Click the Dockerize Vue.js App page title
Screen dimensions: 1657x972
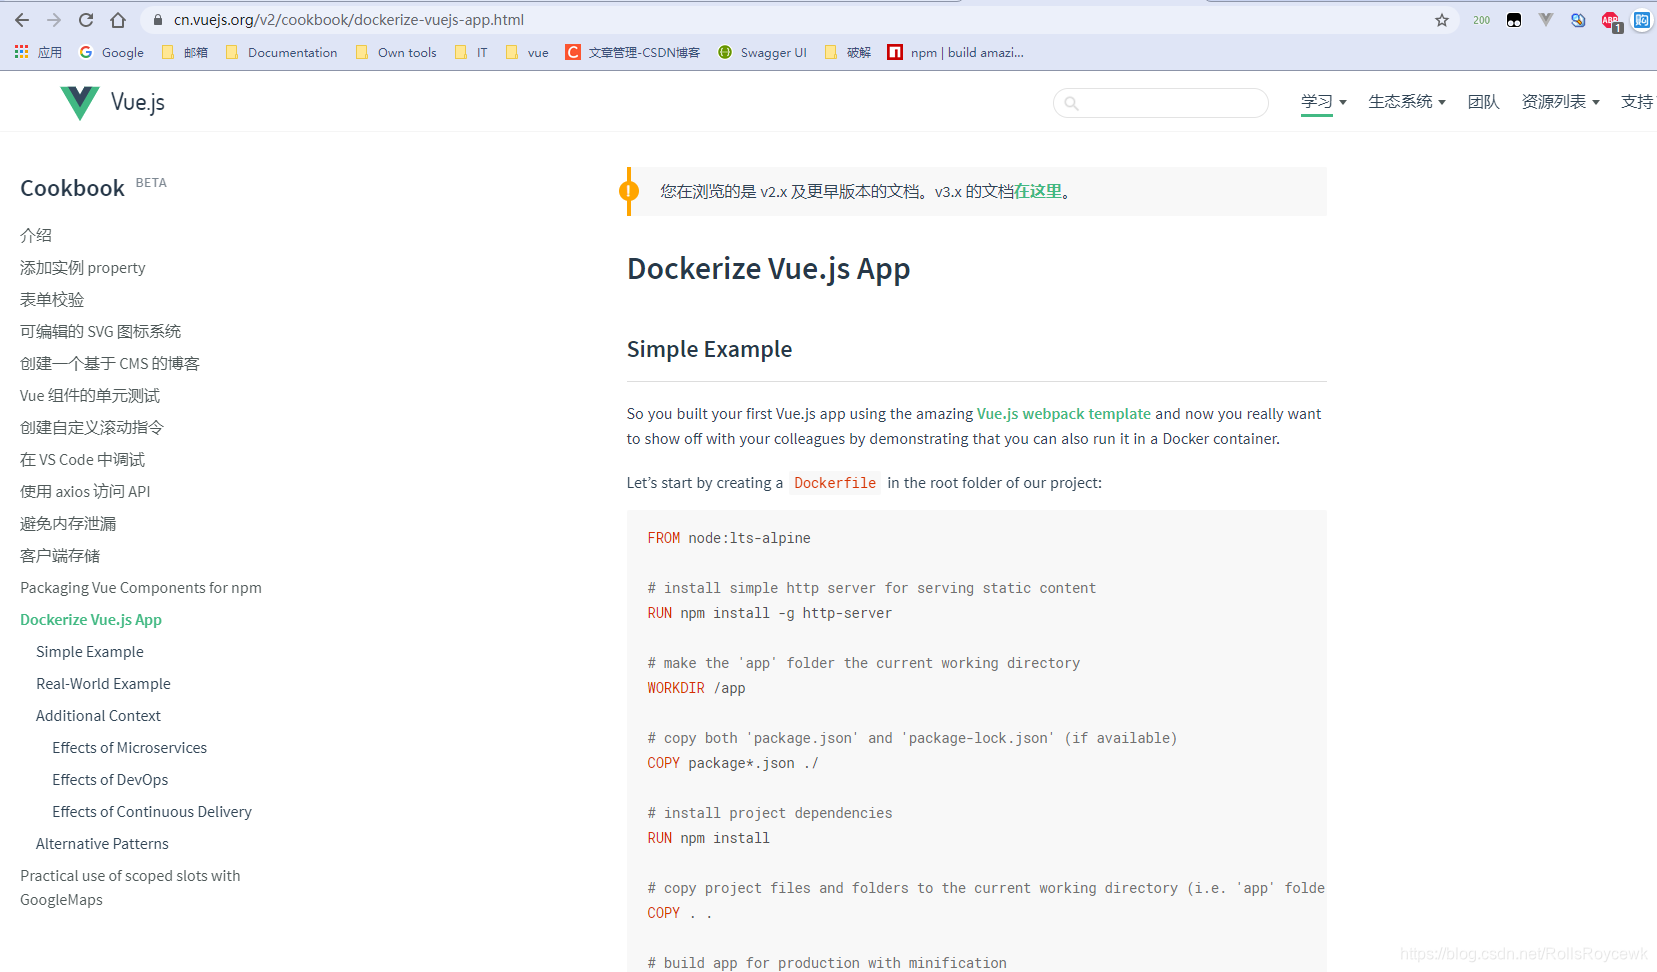768,268
